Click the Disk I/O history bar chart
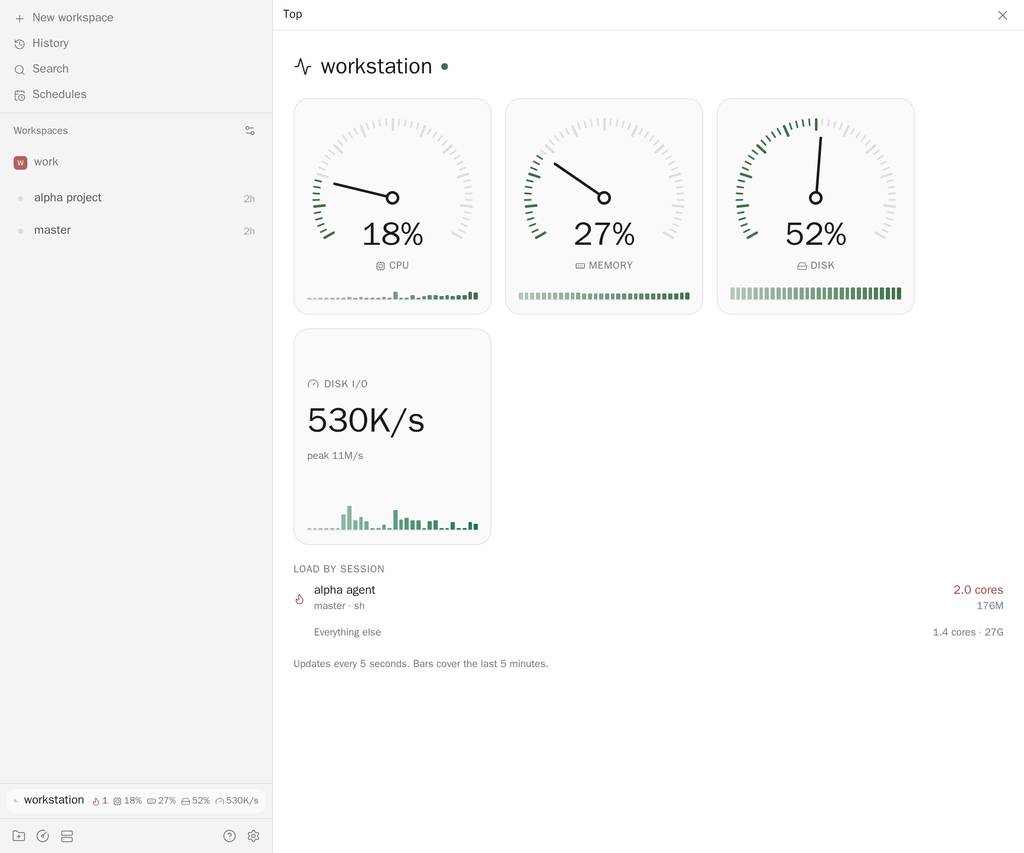Image resolution: width=1024 pixels, height=853 pixels. [x=392, y=517]
